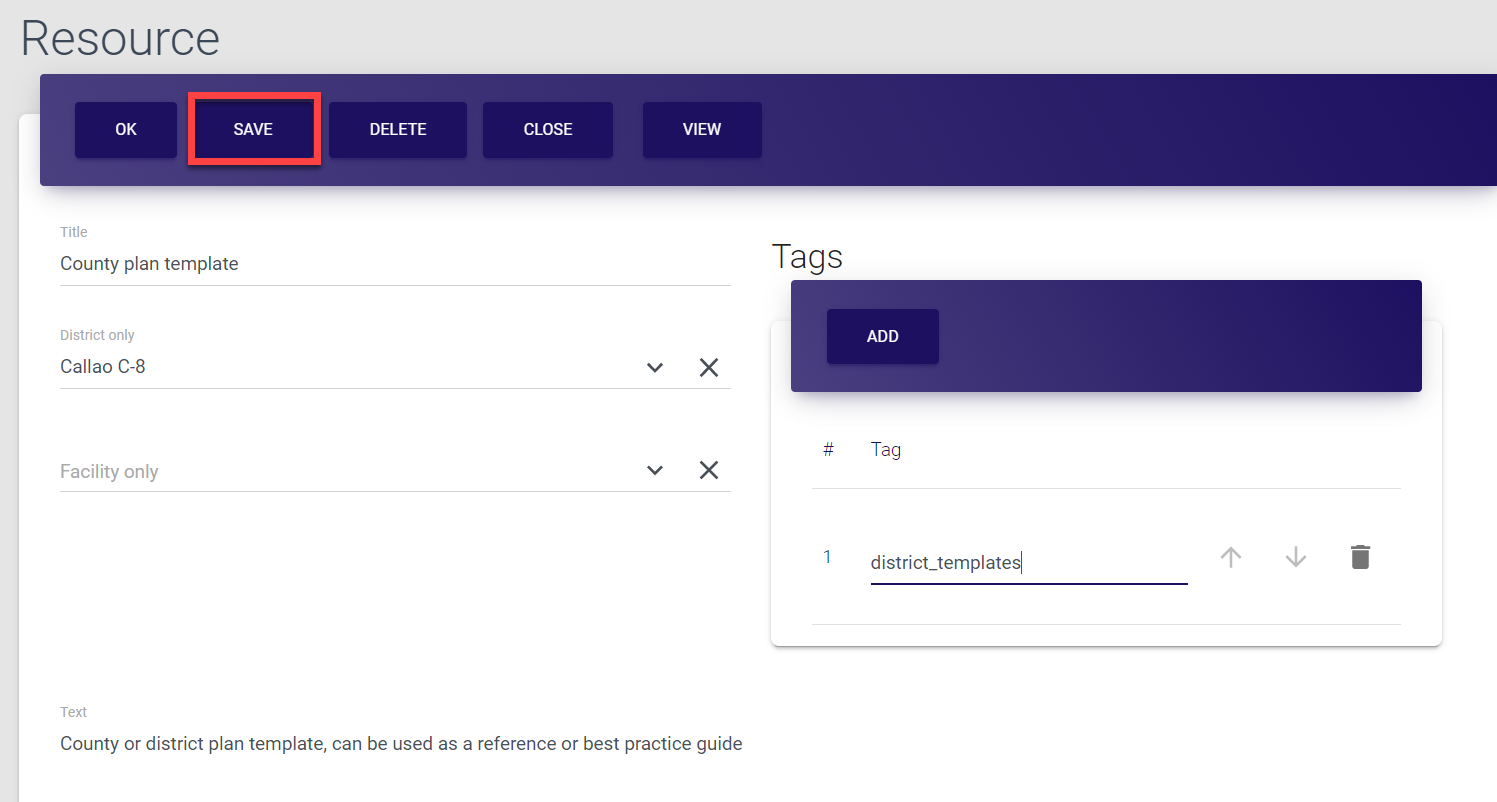Select the Callao C-8 district value
The width and height of the screenshot is (1497, 802).
103,367
